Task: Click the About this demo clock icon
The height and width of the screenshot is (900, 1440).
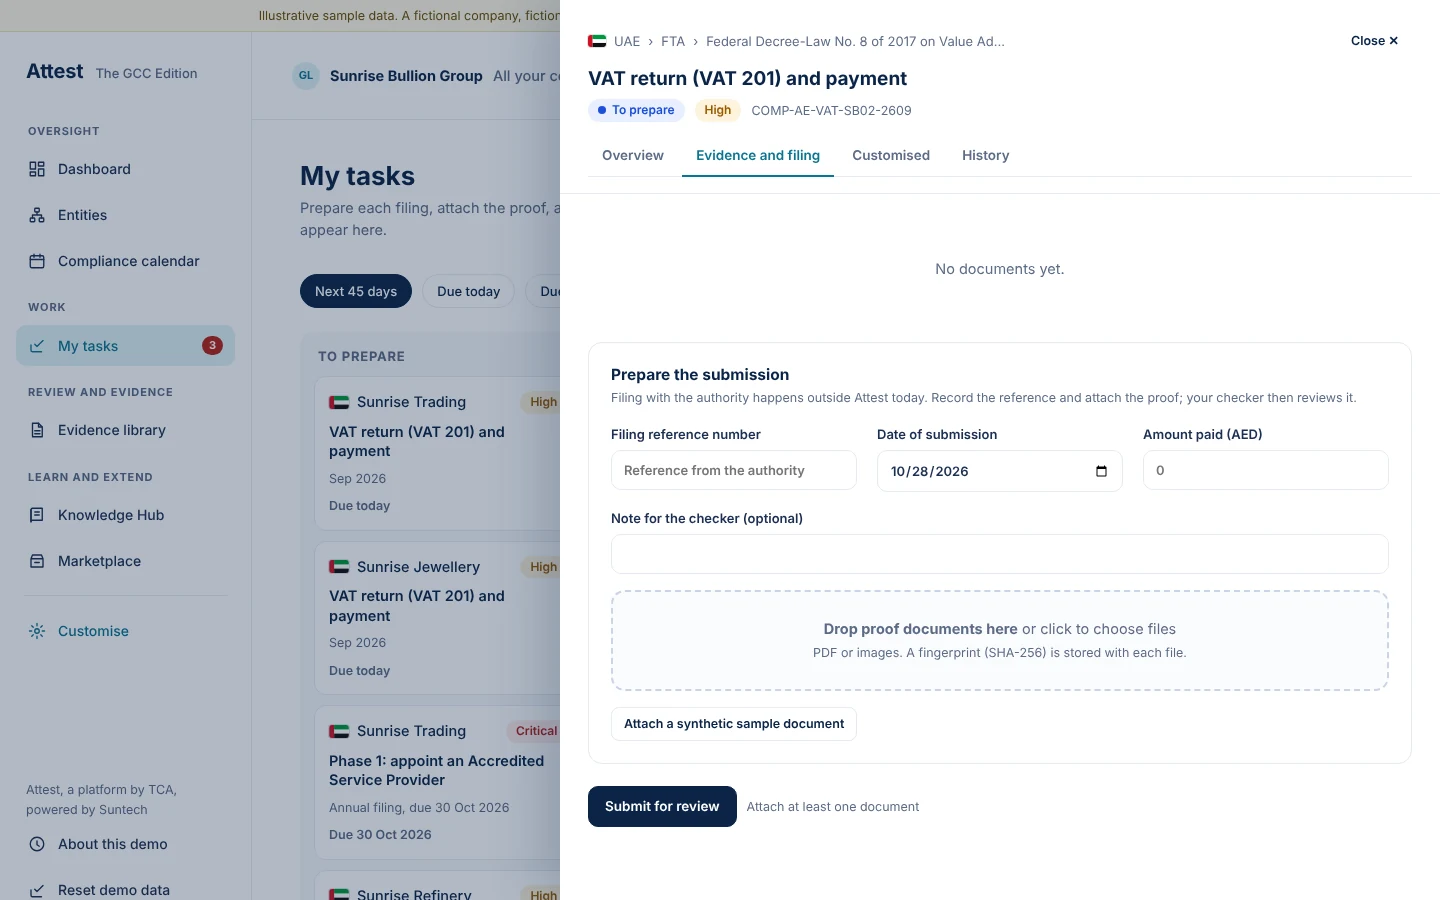Action: tap(37, 844)
